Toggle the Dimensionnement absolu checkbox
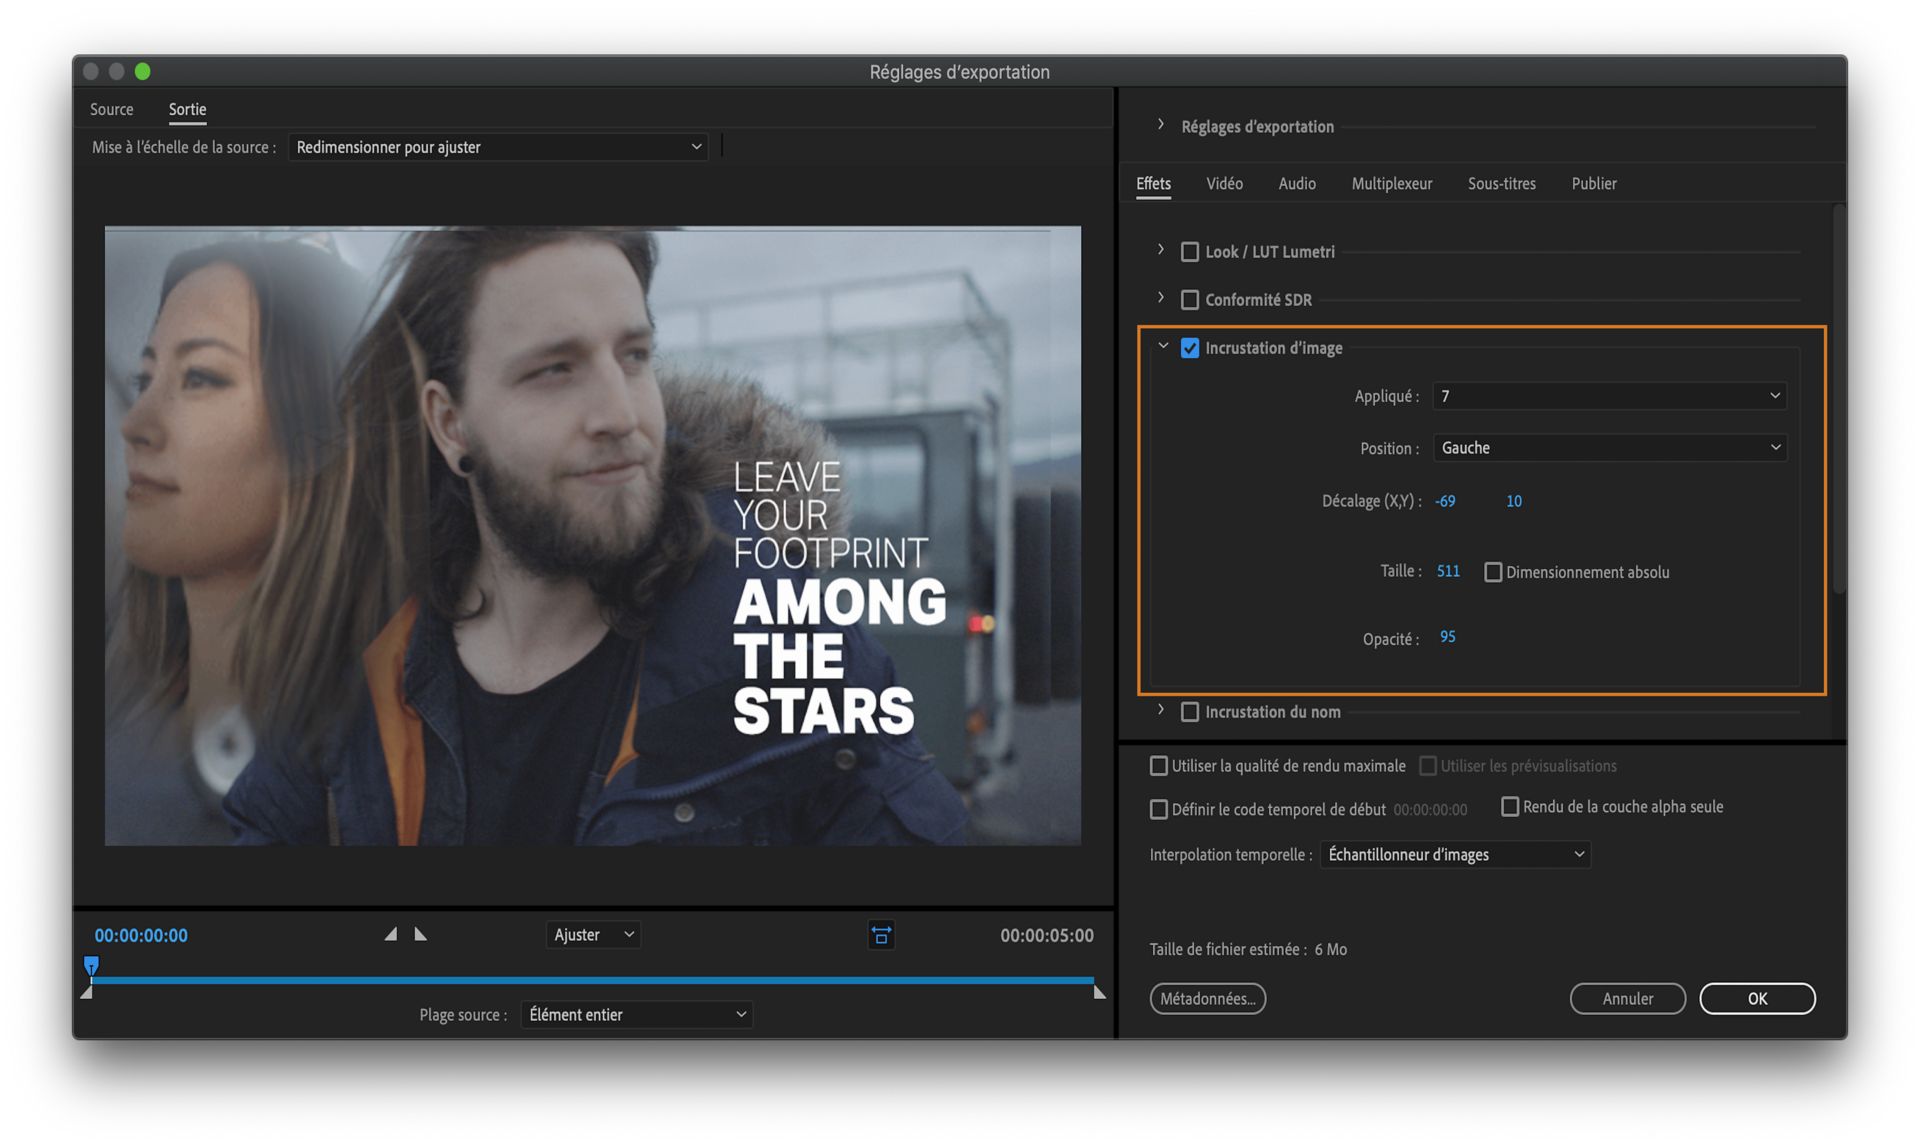Screen dimensions: 1920x1148 coord(1492,572)
